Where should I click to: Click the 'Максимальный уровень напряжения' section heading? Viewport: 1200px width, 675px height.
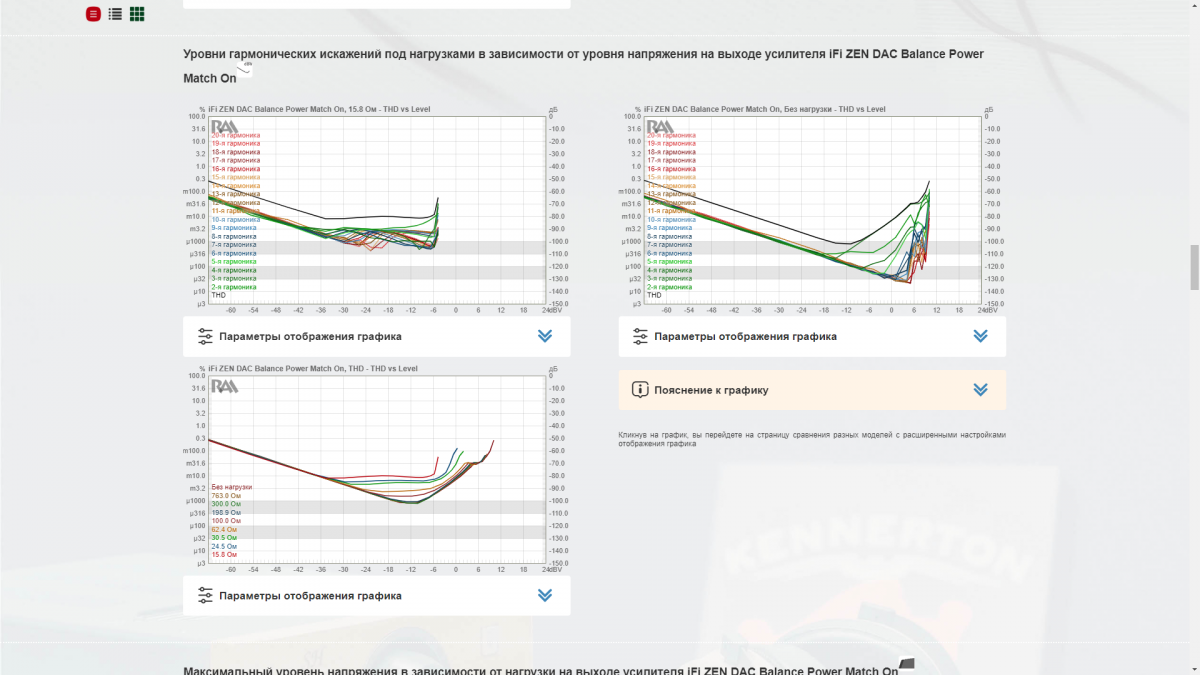[x=541, y=669]
